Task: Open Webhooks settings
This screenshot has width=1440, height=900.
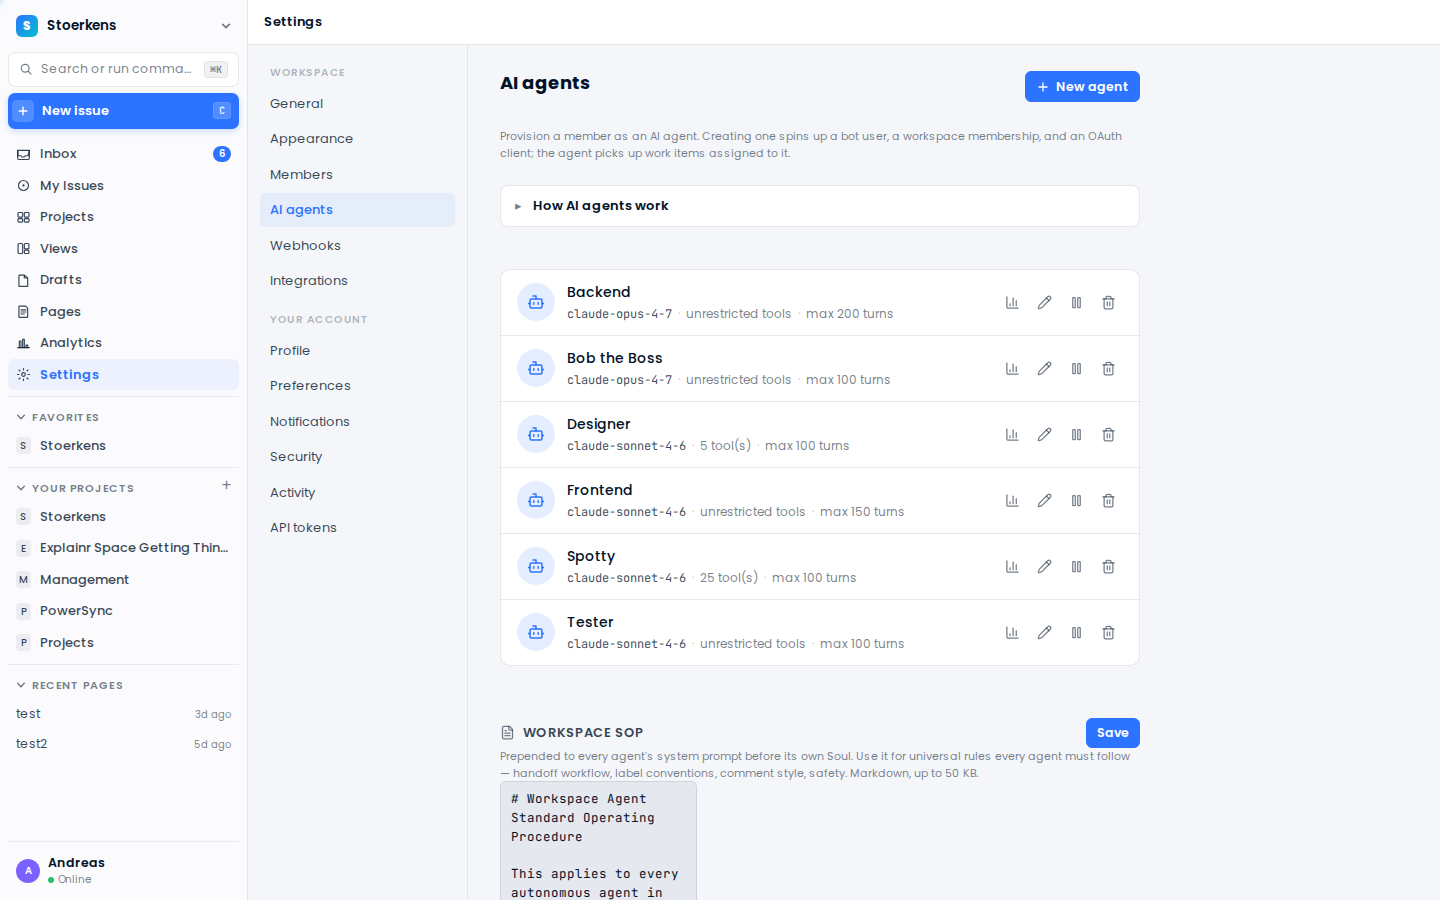Action: pos(357,246)
